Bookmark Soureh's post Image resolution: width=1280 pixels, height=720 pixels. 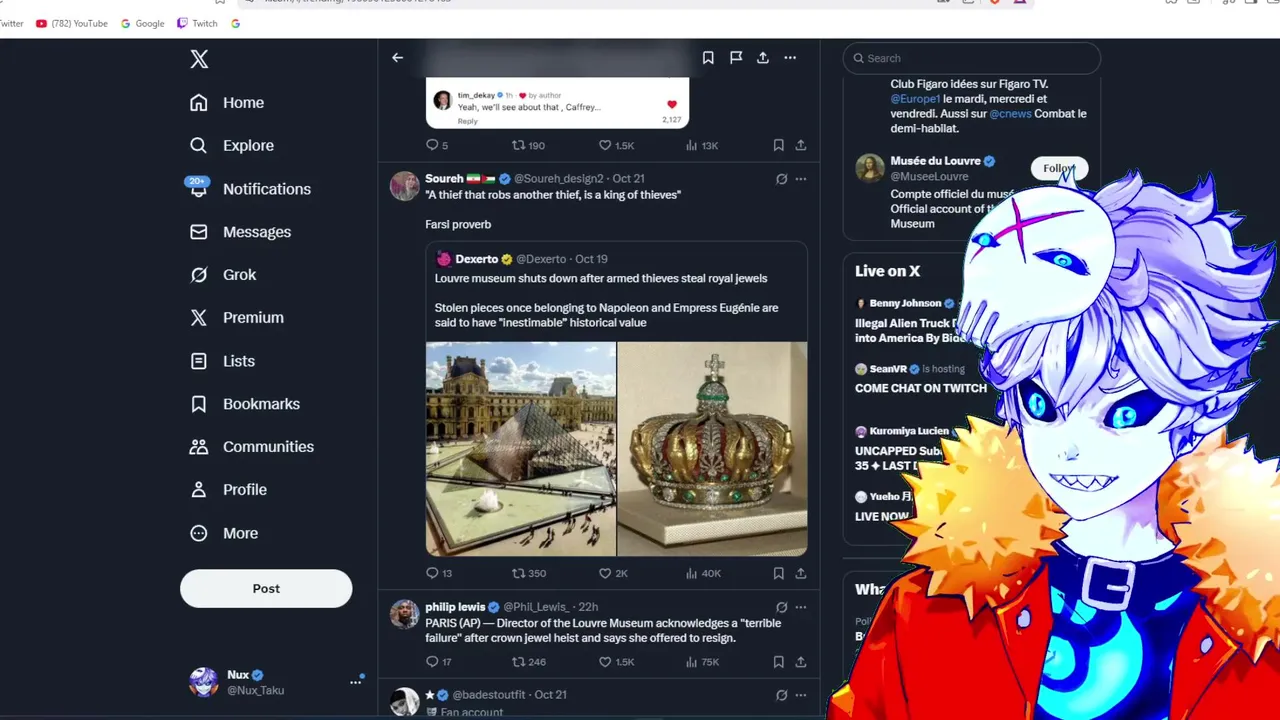coord(778,573)
